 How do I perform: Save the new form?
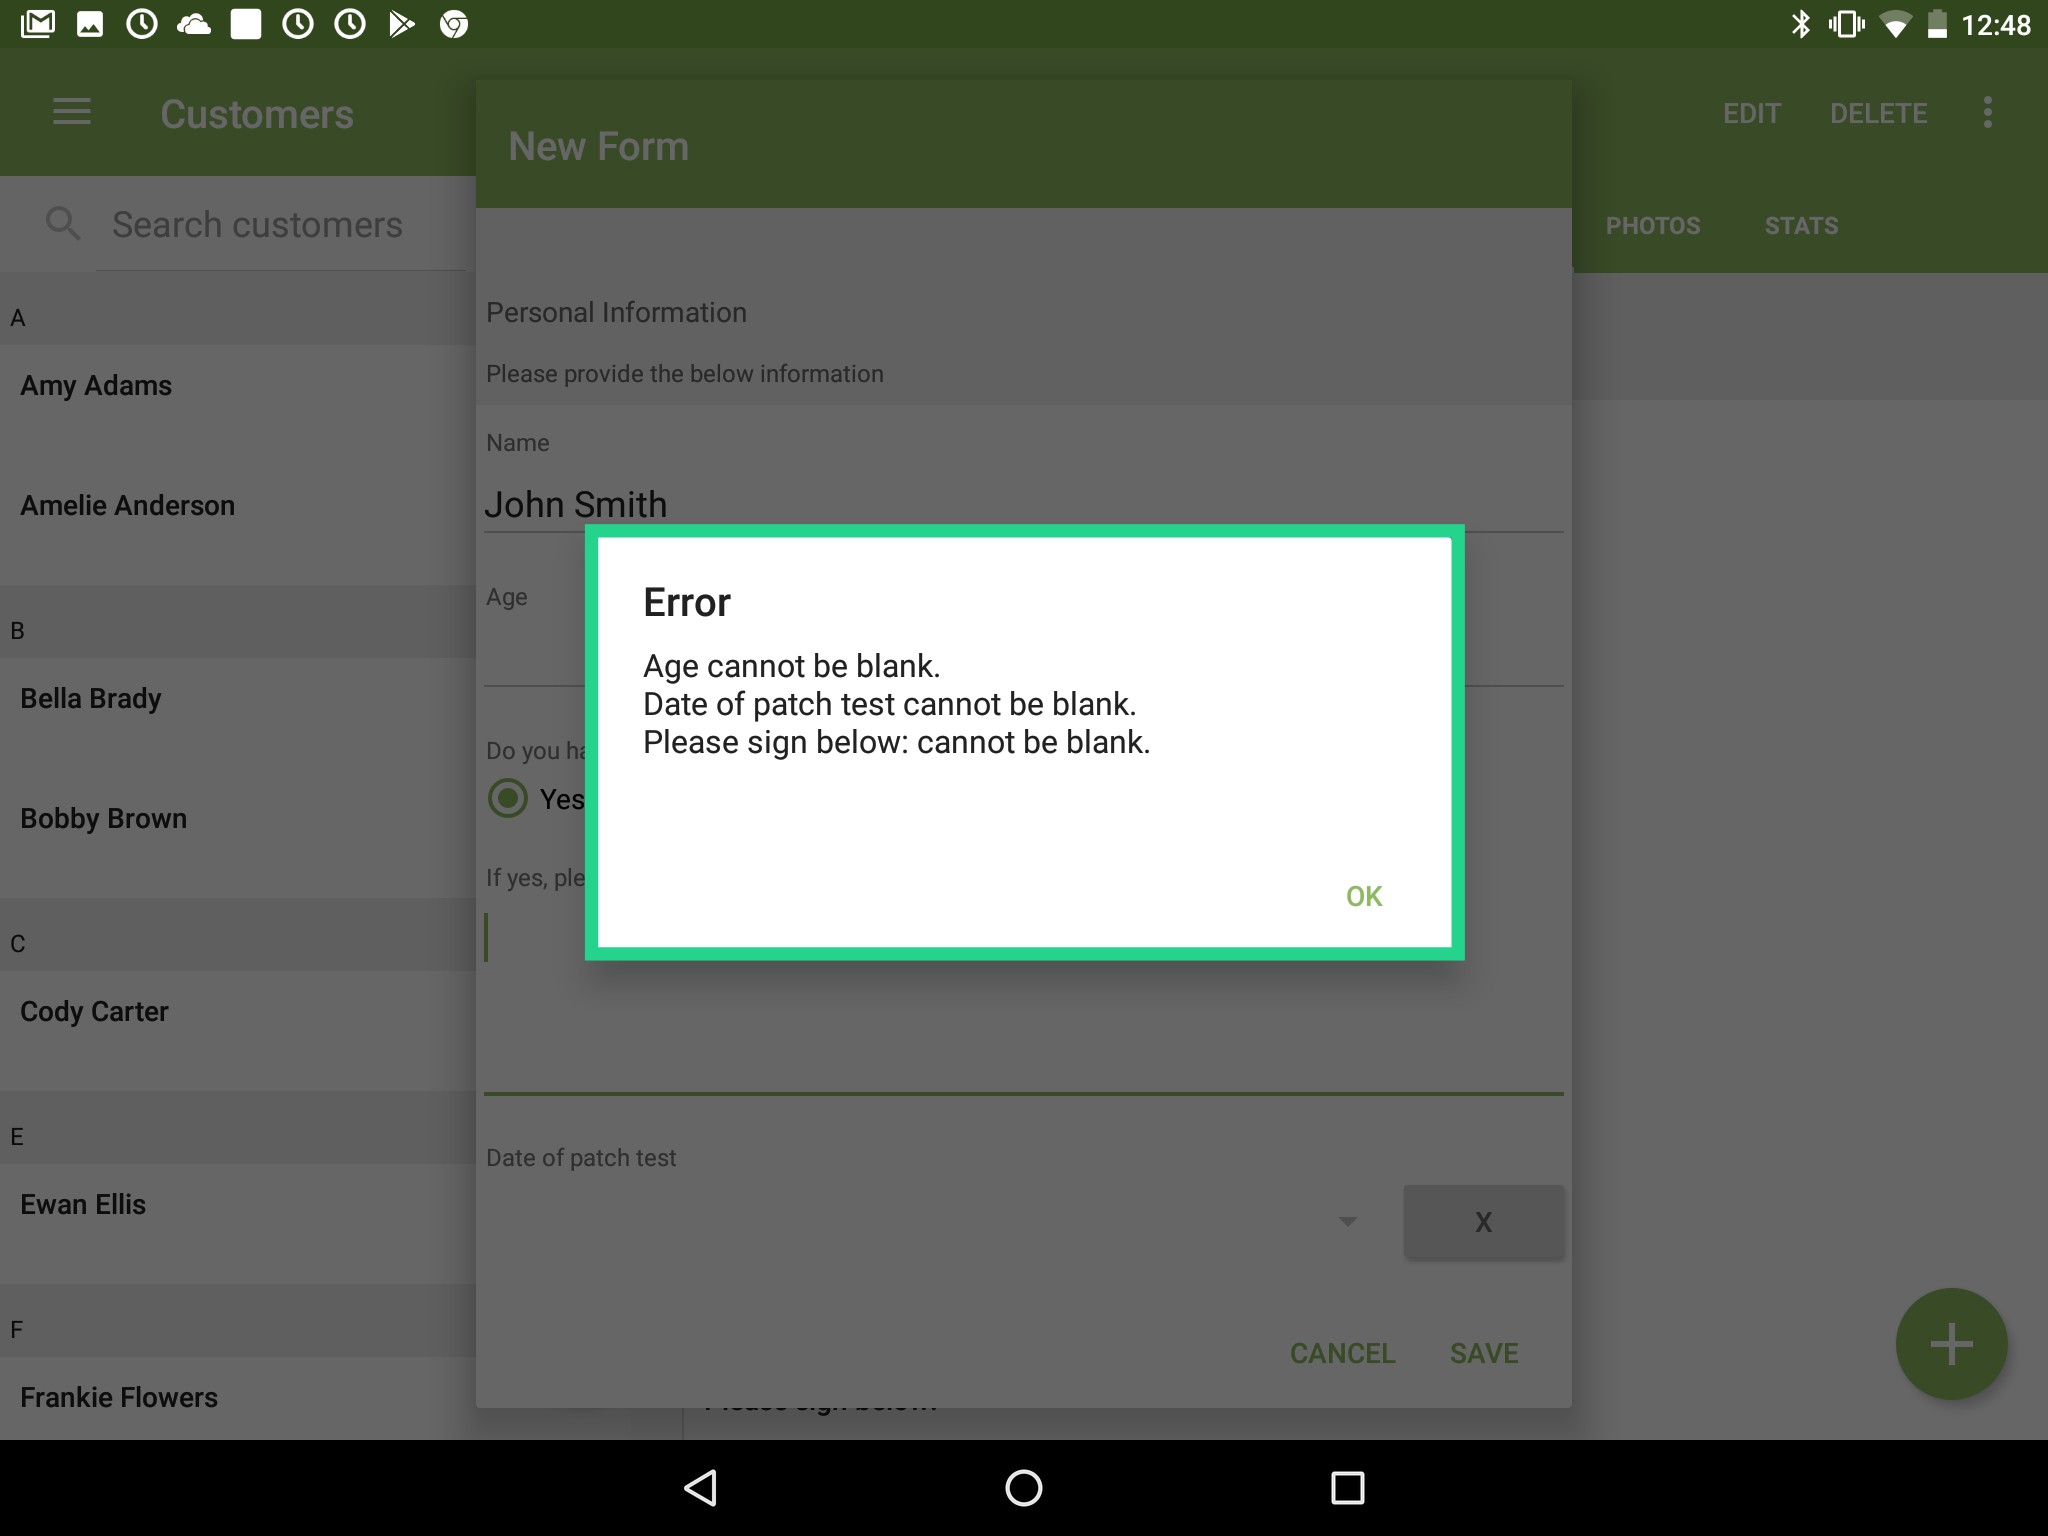1484,1353
